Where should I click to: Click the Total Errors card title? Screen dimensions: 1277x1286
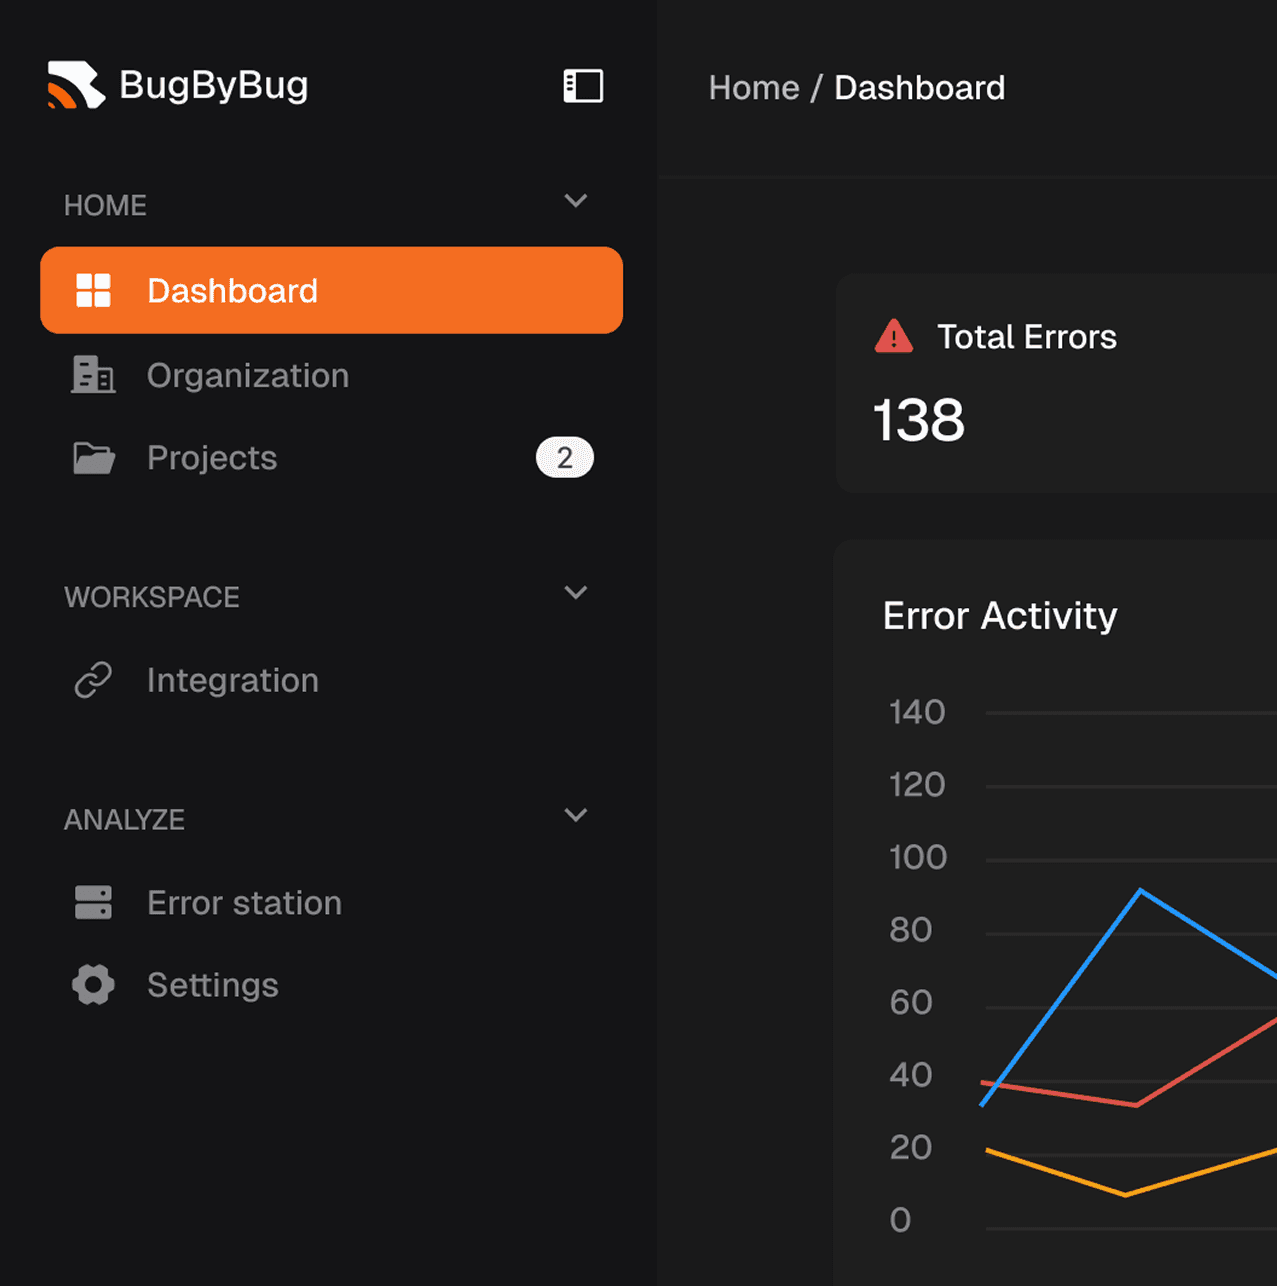[x=1027, y=337]
